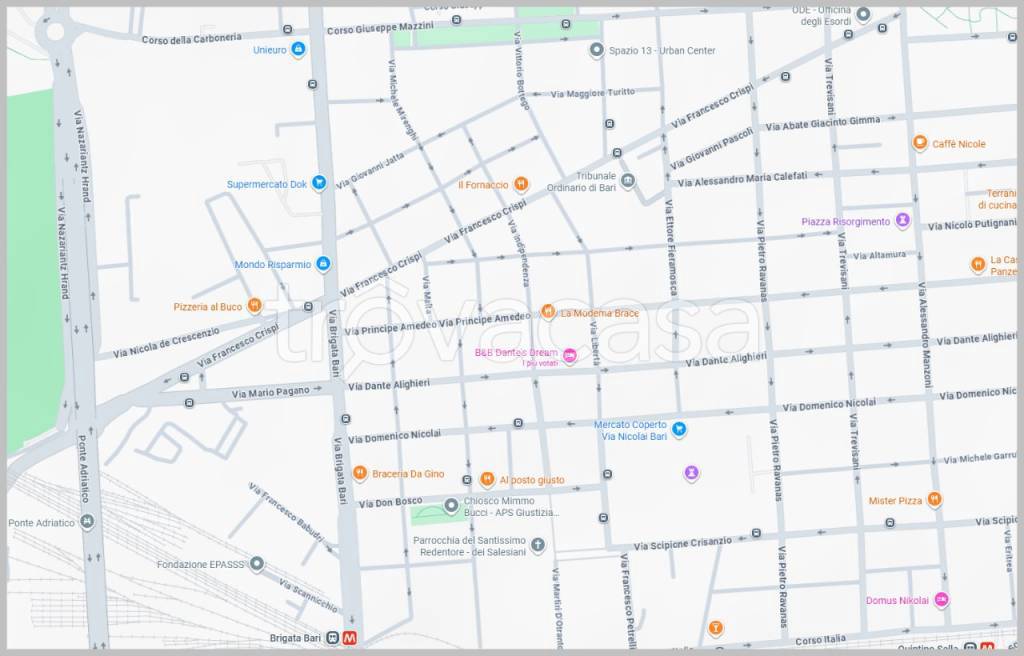Click the Corso della Carboneria label
Screen dimensions: 1024x656
[x=191, y=39]
